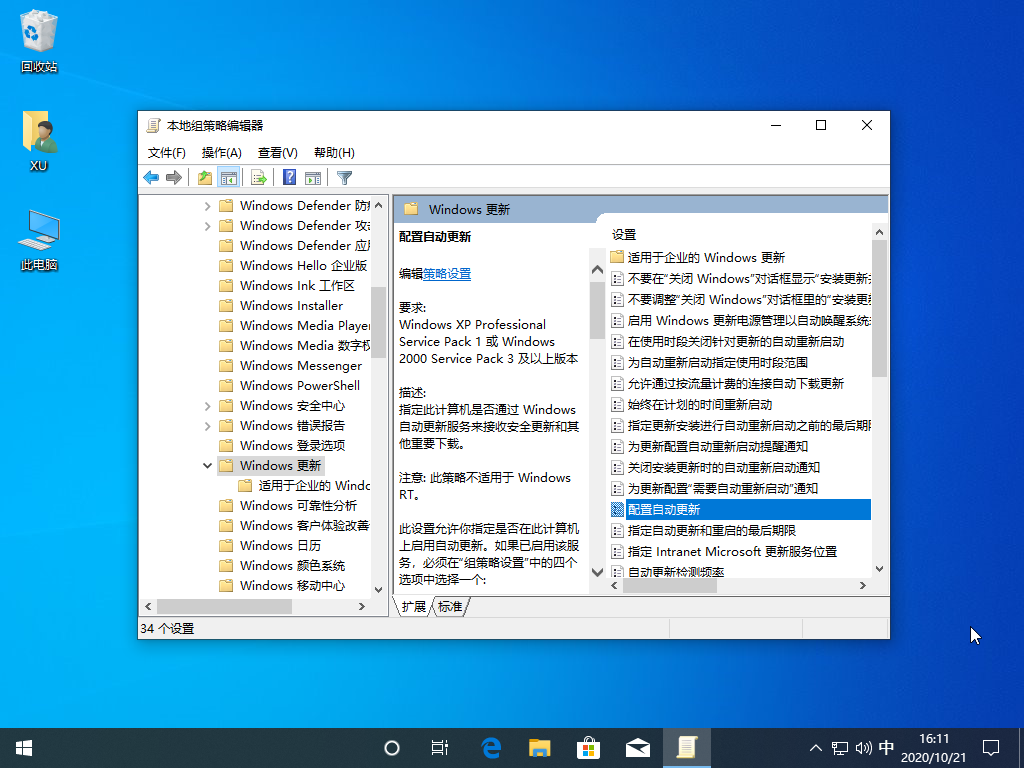Select Windows 日历 tree folder

point(280,546)
